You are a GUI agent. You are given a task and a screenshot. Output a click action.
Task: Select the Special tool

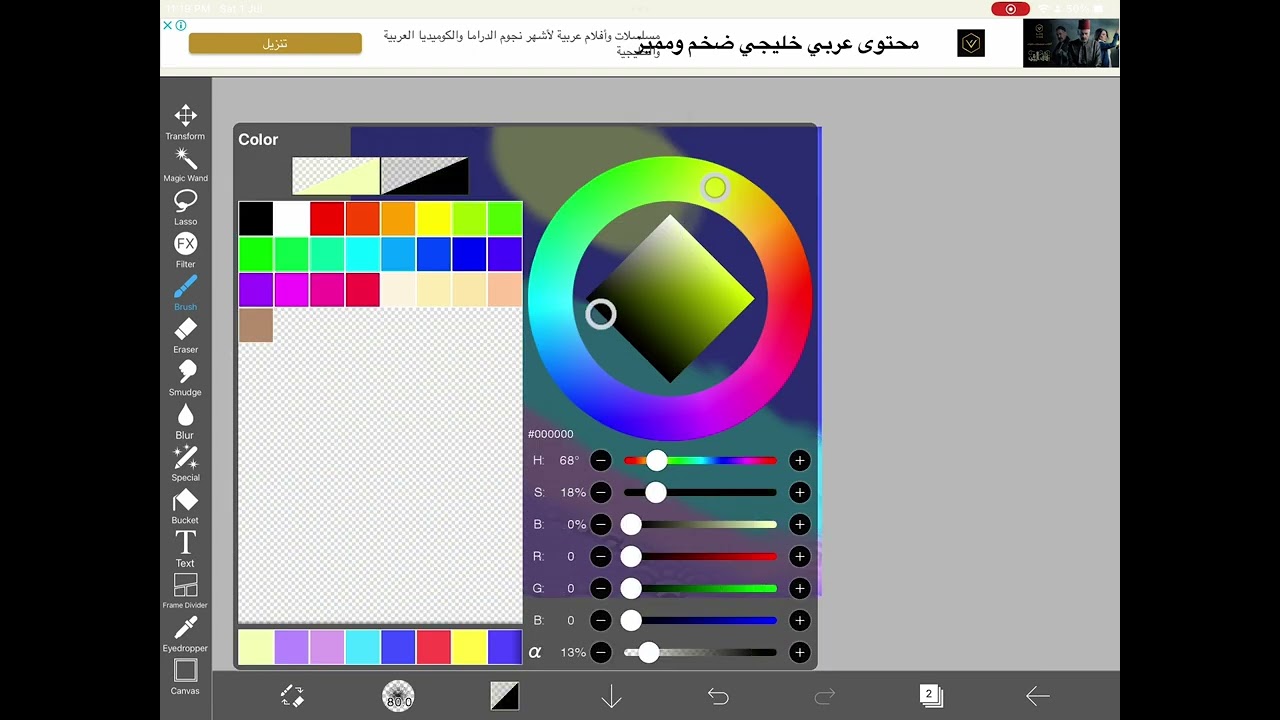pyautogui.click(x=185, y=465)
